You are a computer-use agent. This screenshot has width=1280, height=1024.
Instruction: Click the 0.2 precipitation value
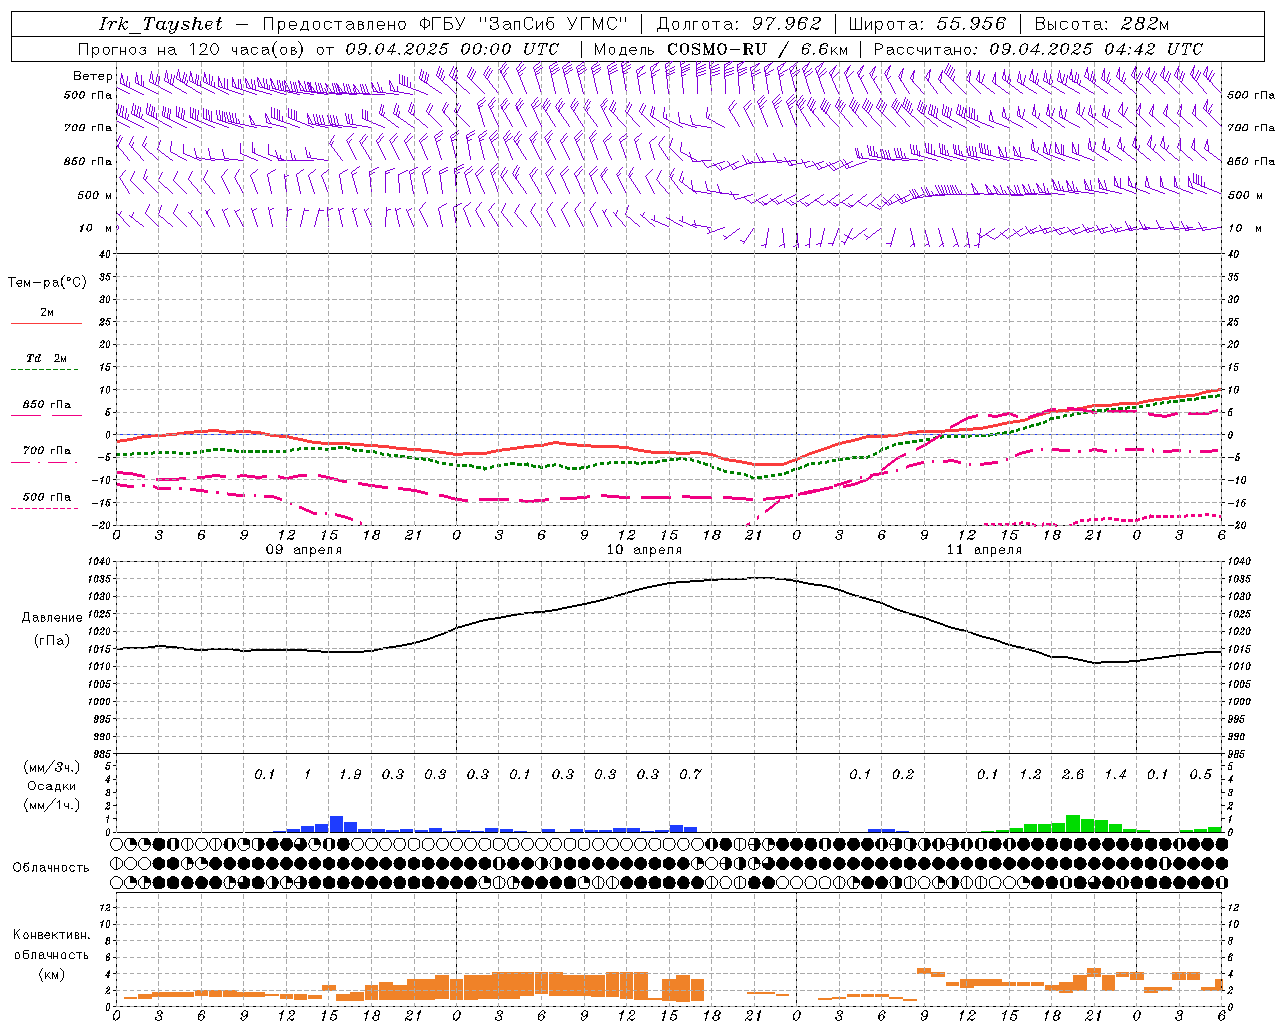tap(903, 774)
